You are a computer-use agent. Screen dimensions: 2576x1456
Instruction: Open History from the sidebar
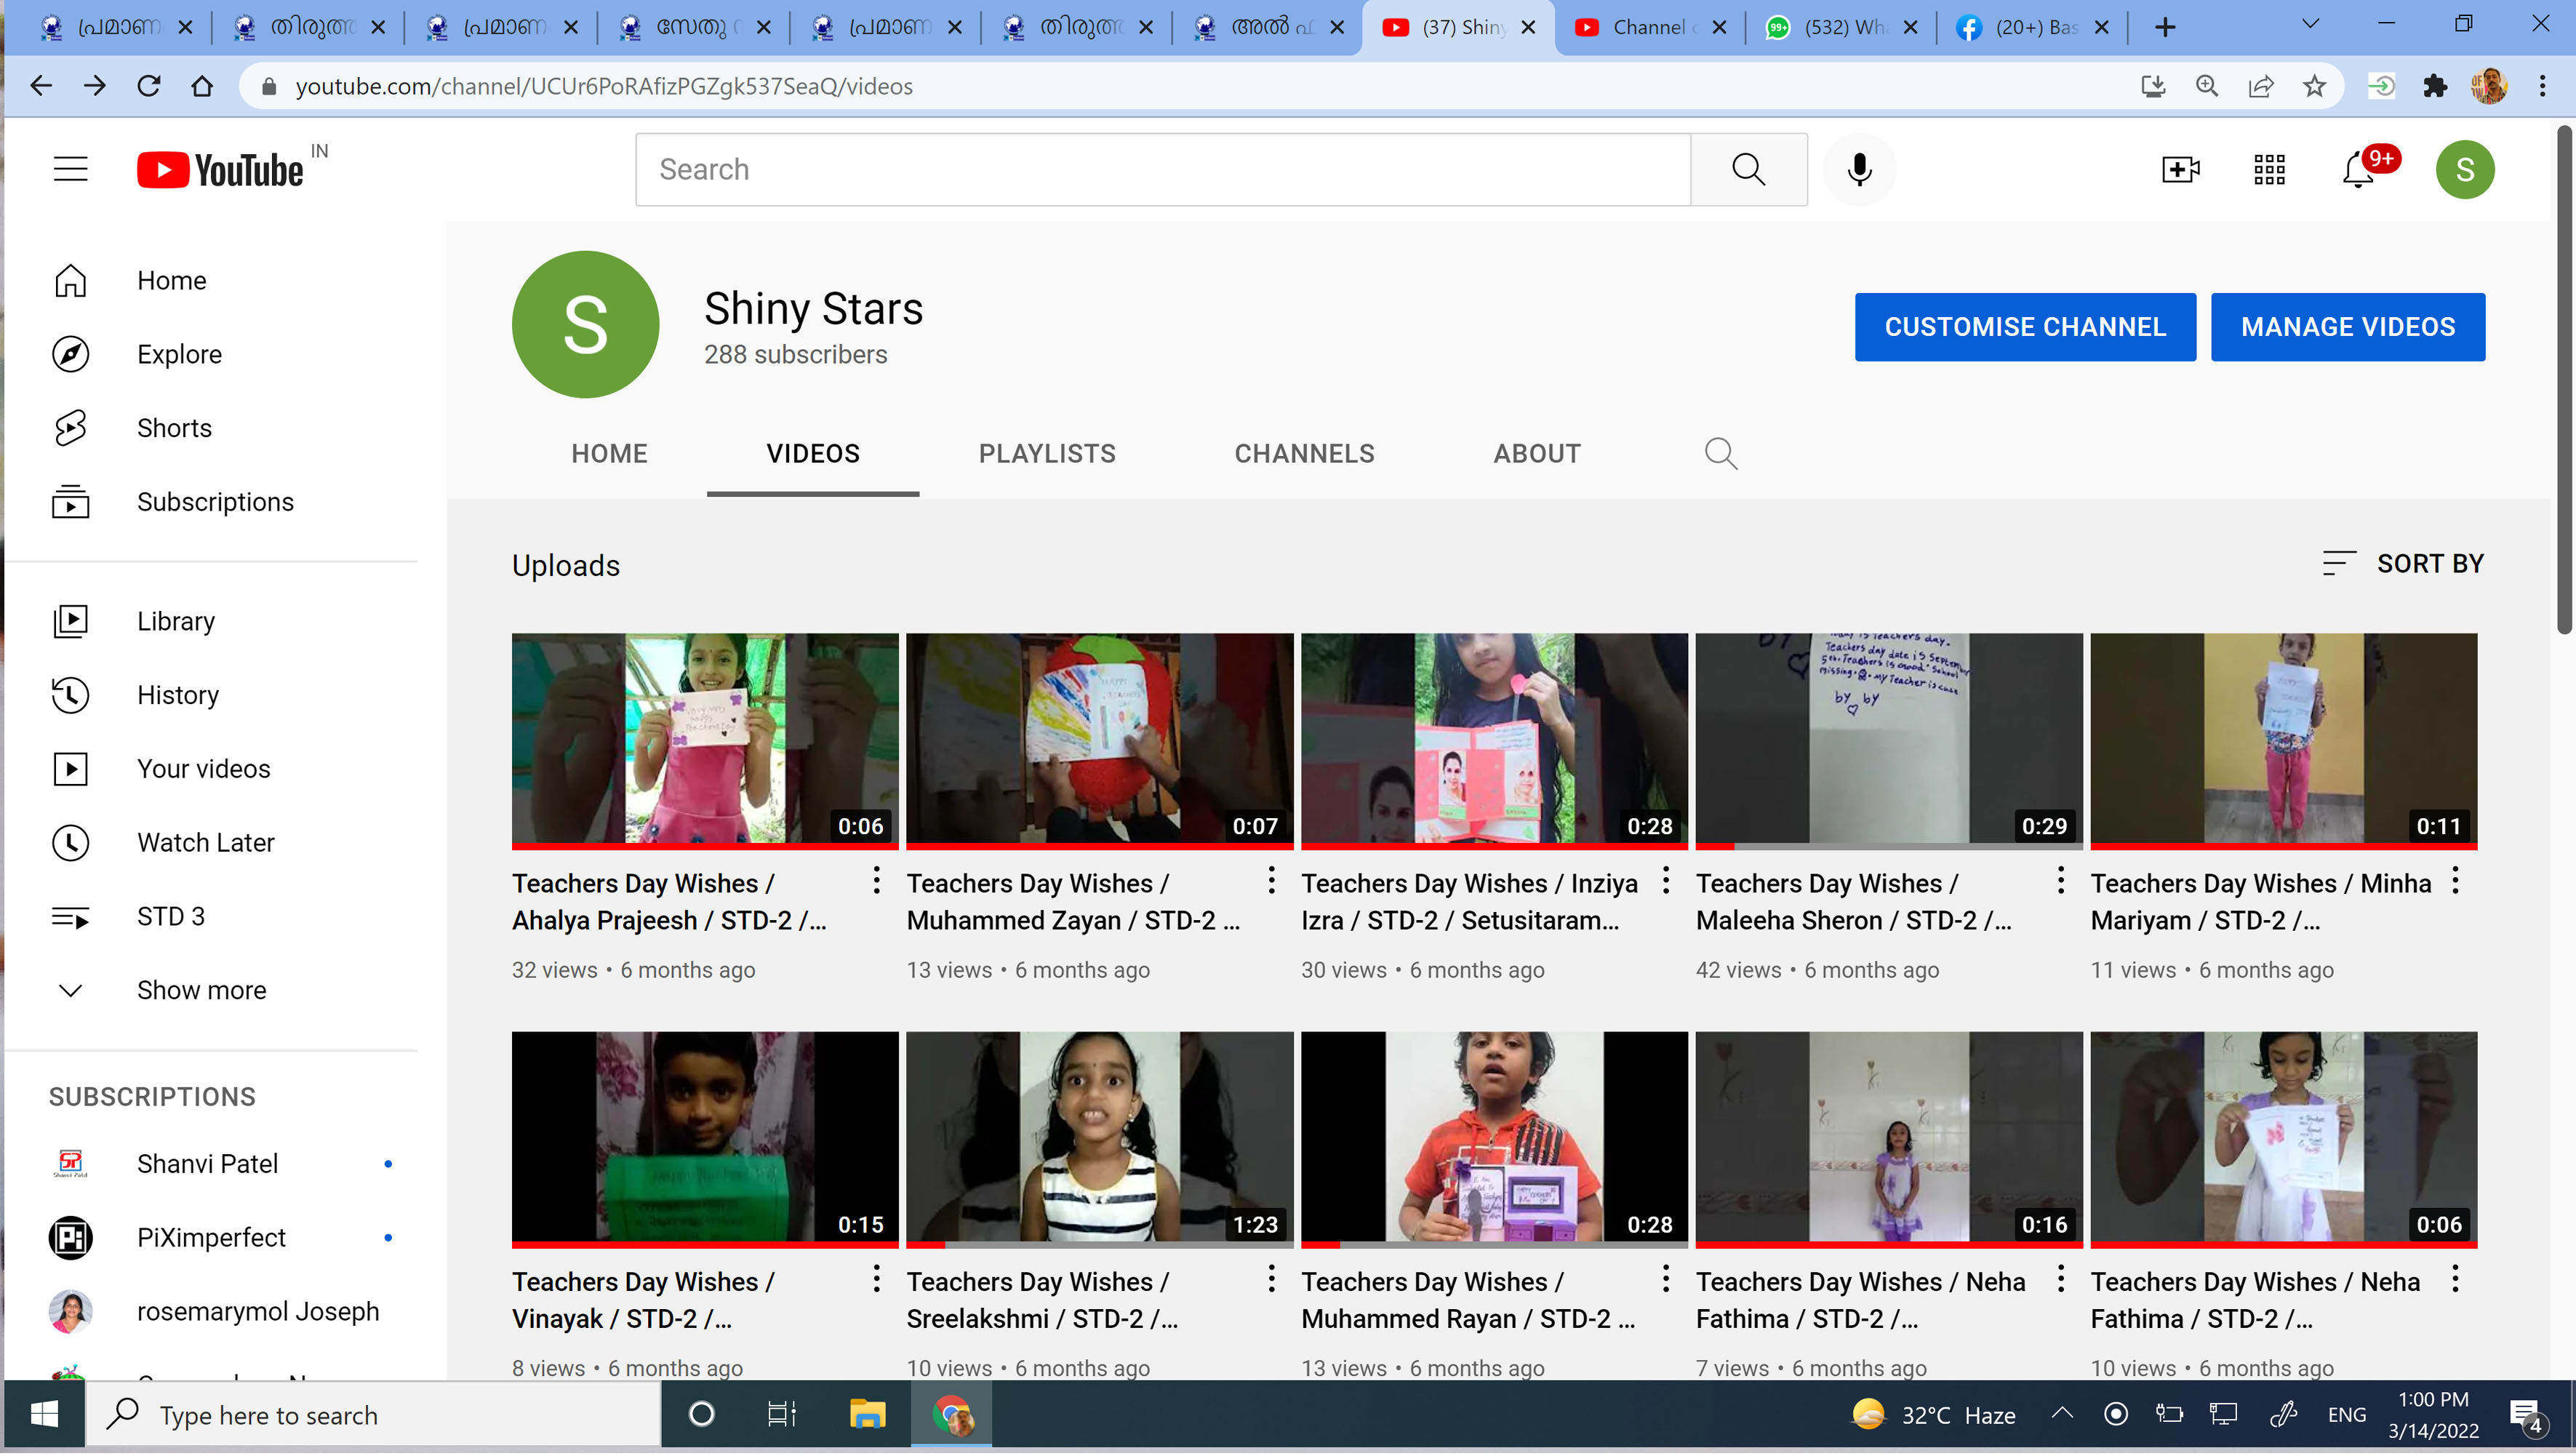[x=177, y=695]
